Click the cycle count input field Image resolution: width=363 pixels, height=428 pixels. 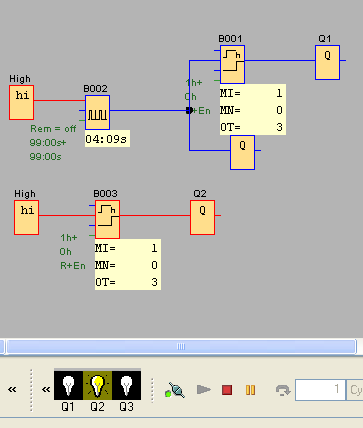point(320,389)
